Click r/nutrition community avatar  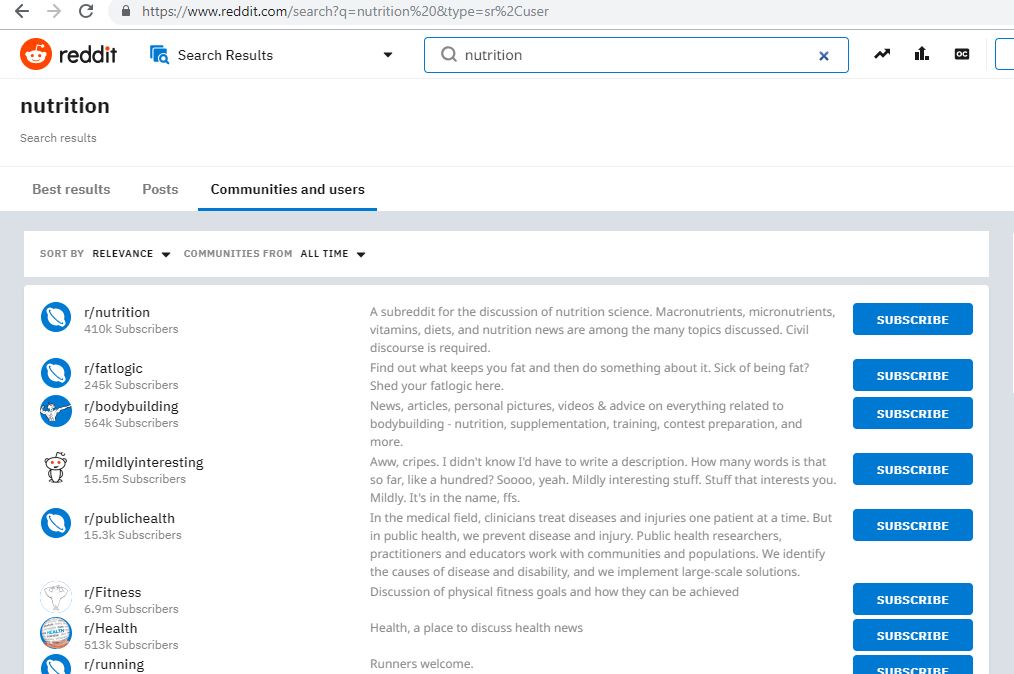click(x=56, y=318)
